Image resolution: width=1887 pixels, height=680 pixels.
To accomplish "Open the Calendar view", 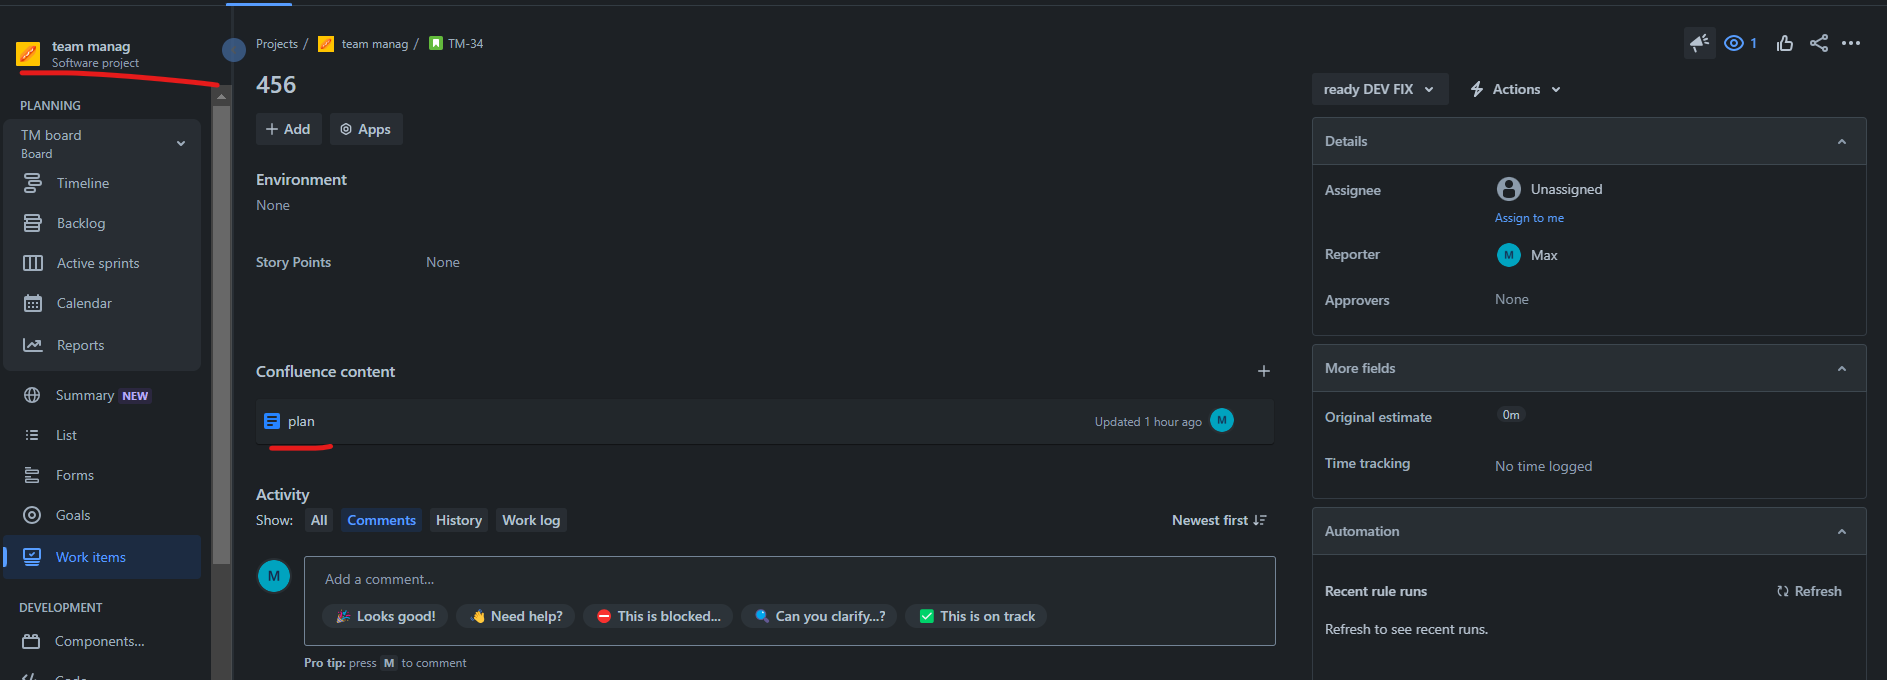I will click(84, 303).
